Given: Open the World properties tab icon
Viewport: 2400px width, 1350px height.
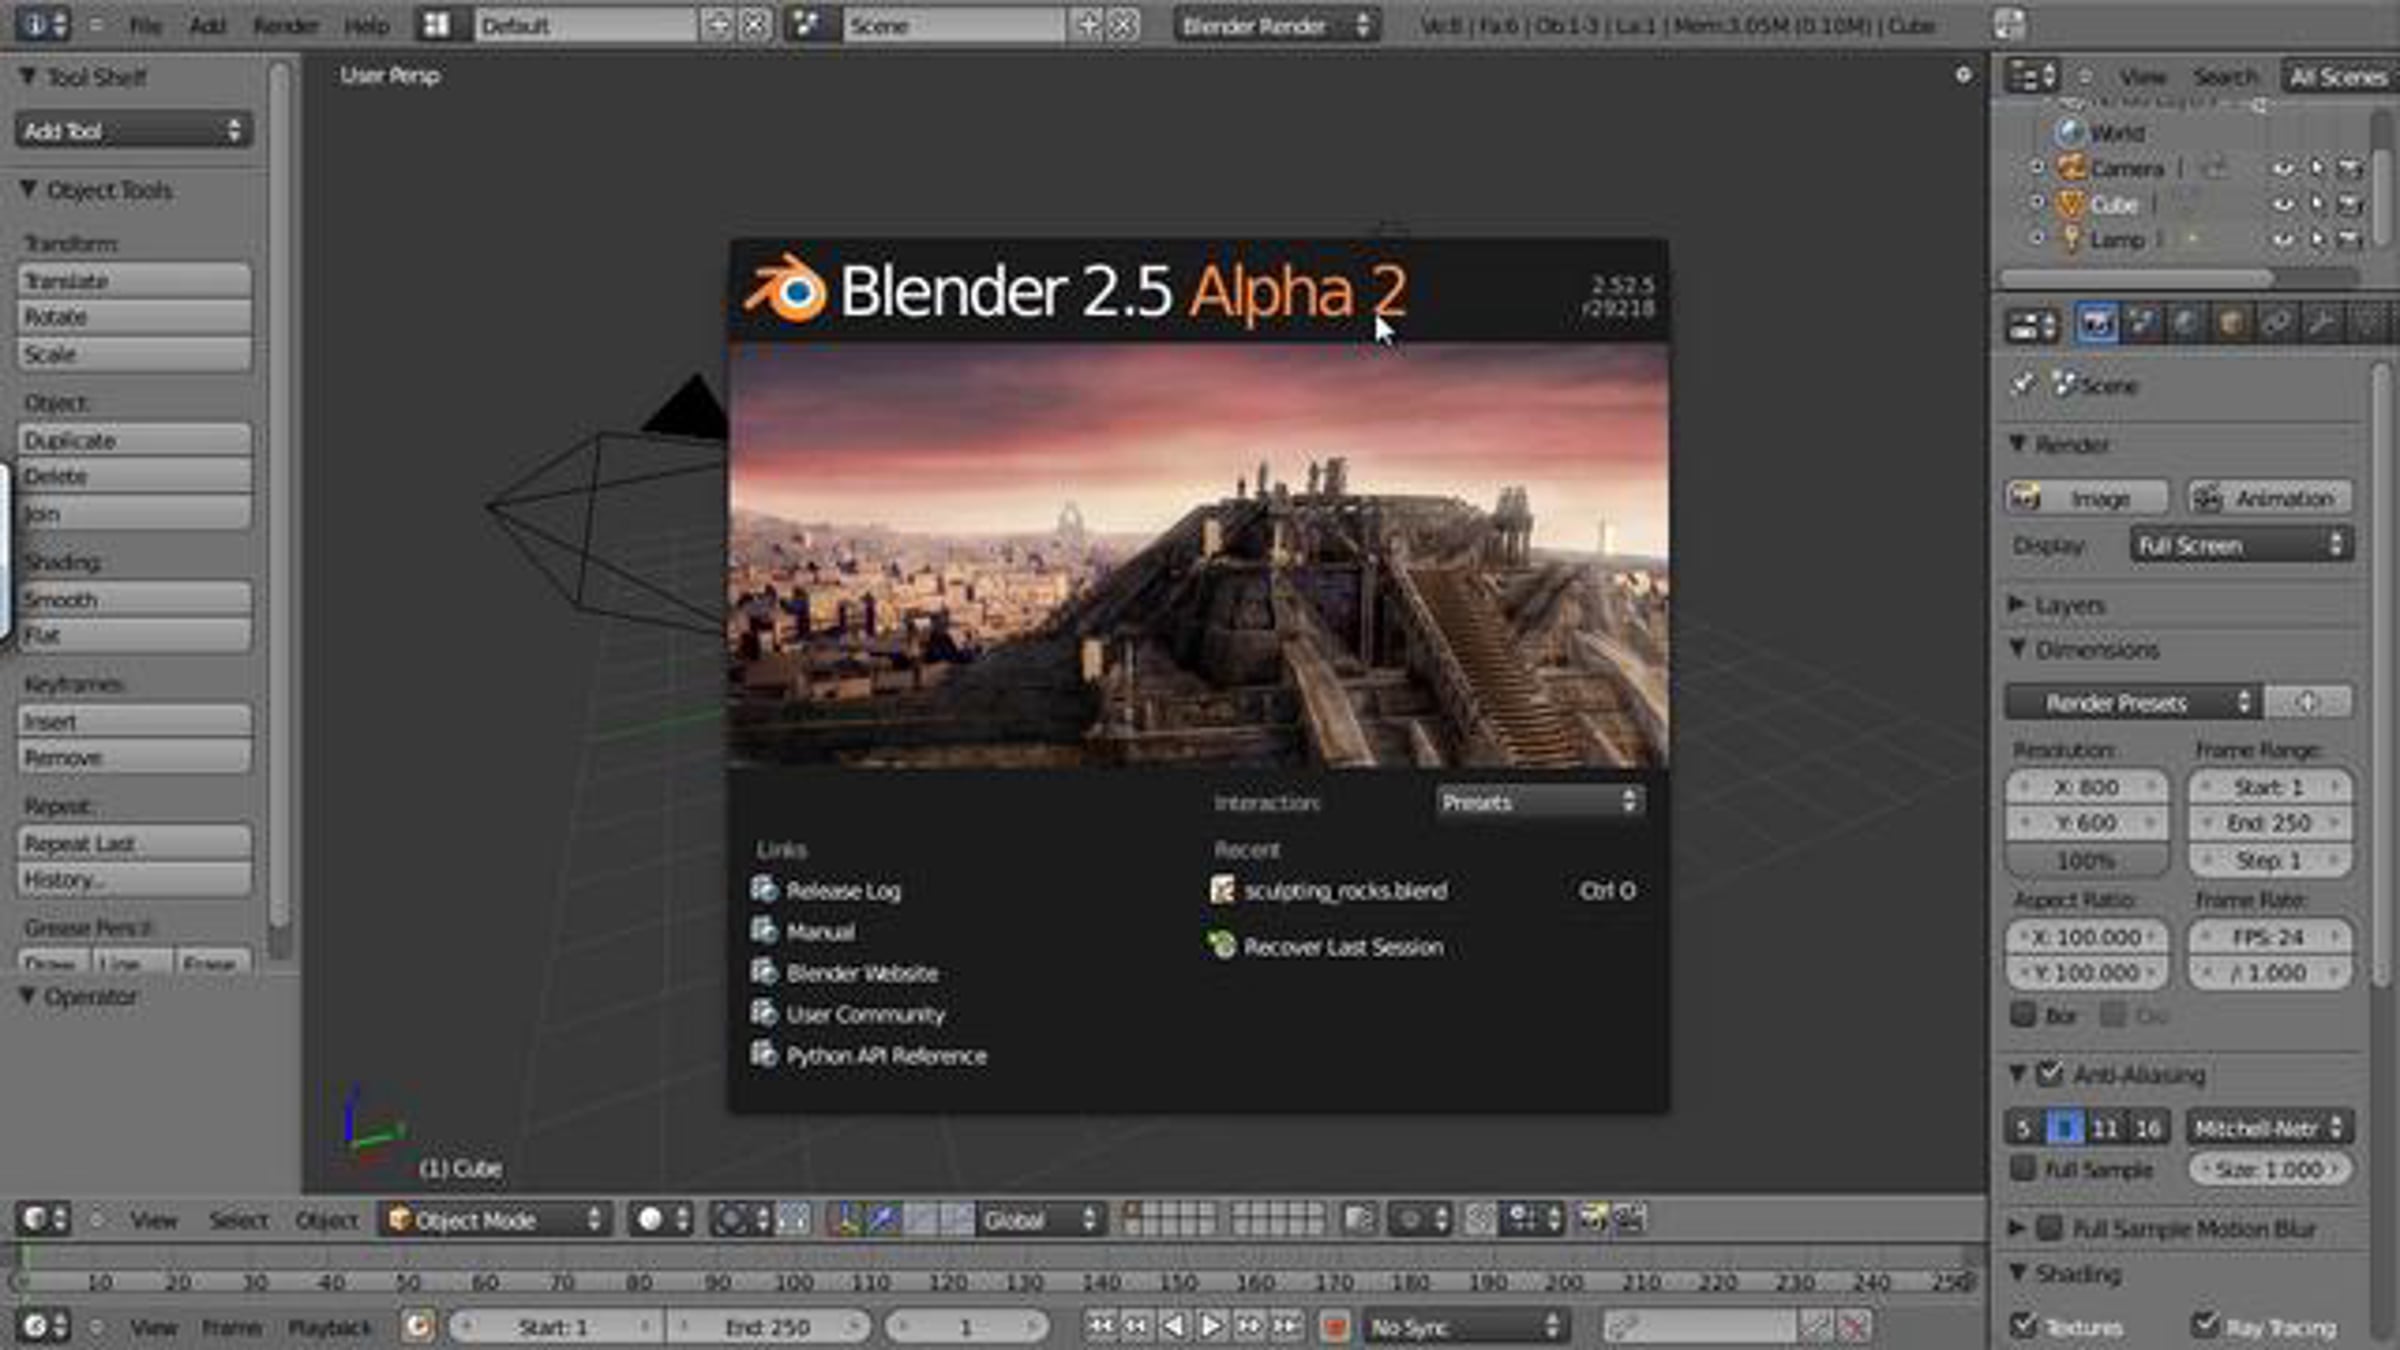Looking at the screenshot, I should [x=2186, y=324].
